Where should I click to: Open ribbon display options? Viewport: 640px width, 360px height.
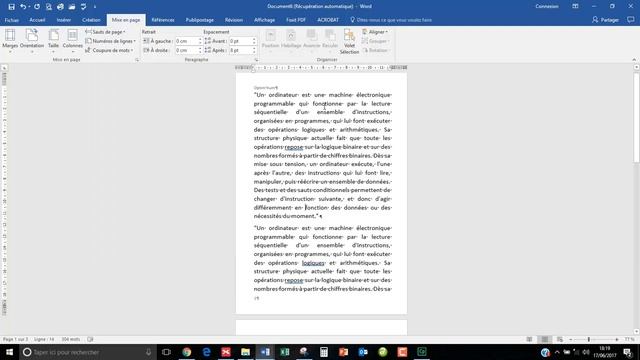(x=575, y=7)
